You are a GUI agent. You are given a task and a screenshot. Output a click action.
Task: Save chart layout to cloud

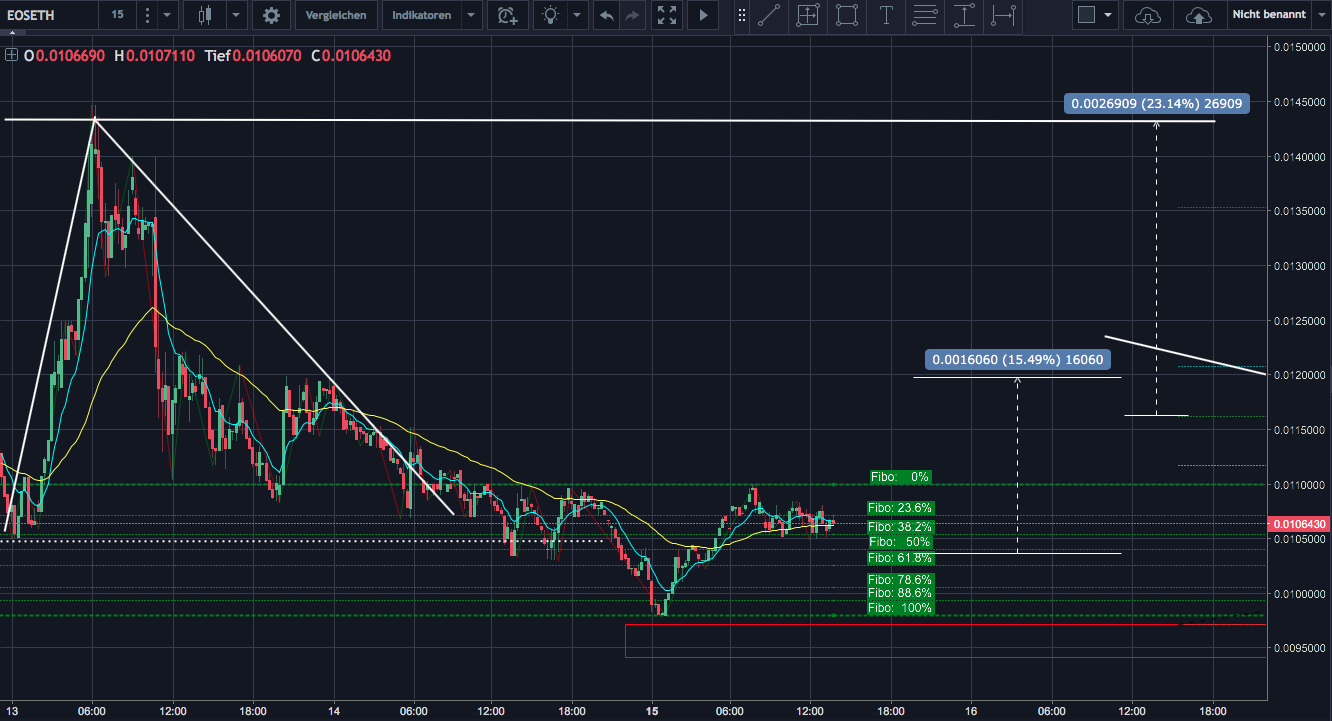click(1199, 15)
